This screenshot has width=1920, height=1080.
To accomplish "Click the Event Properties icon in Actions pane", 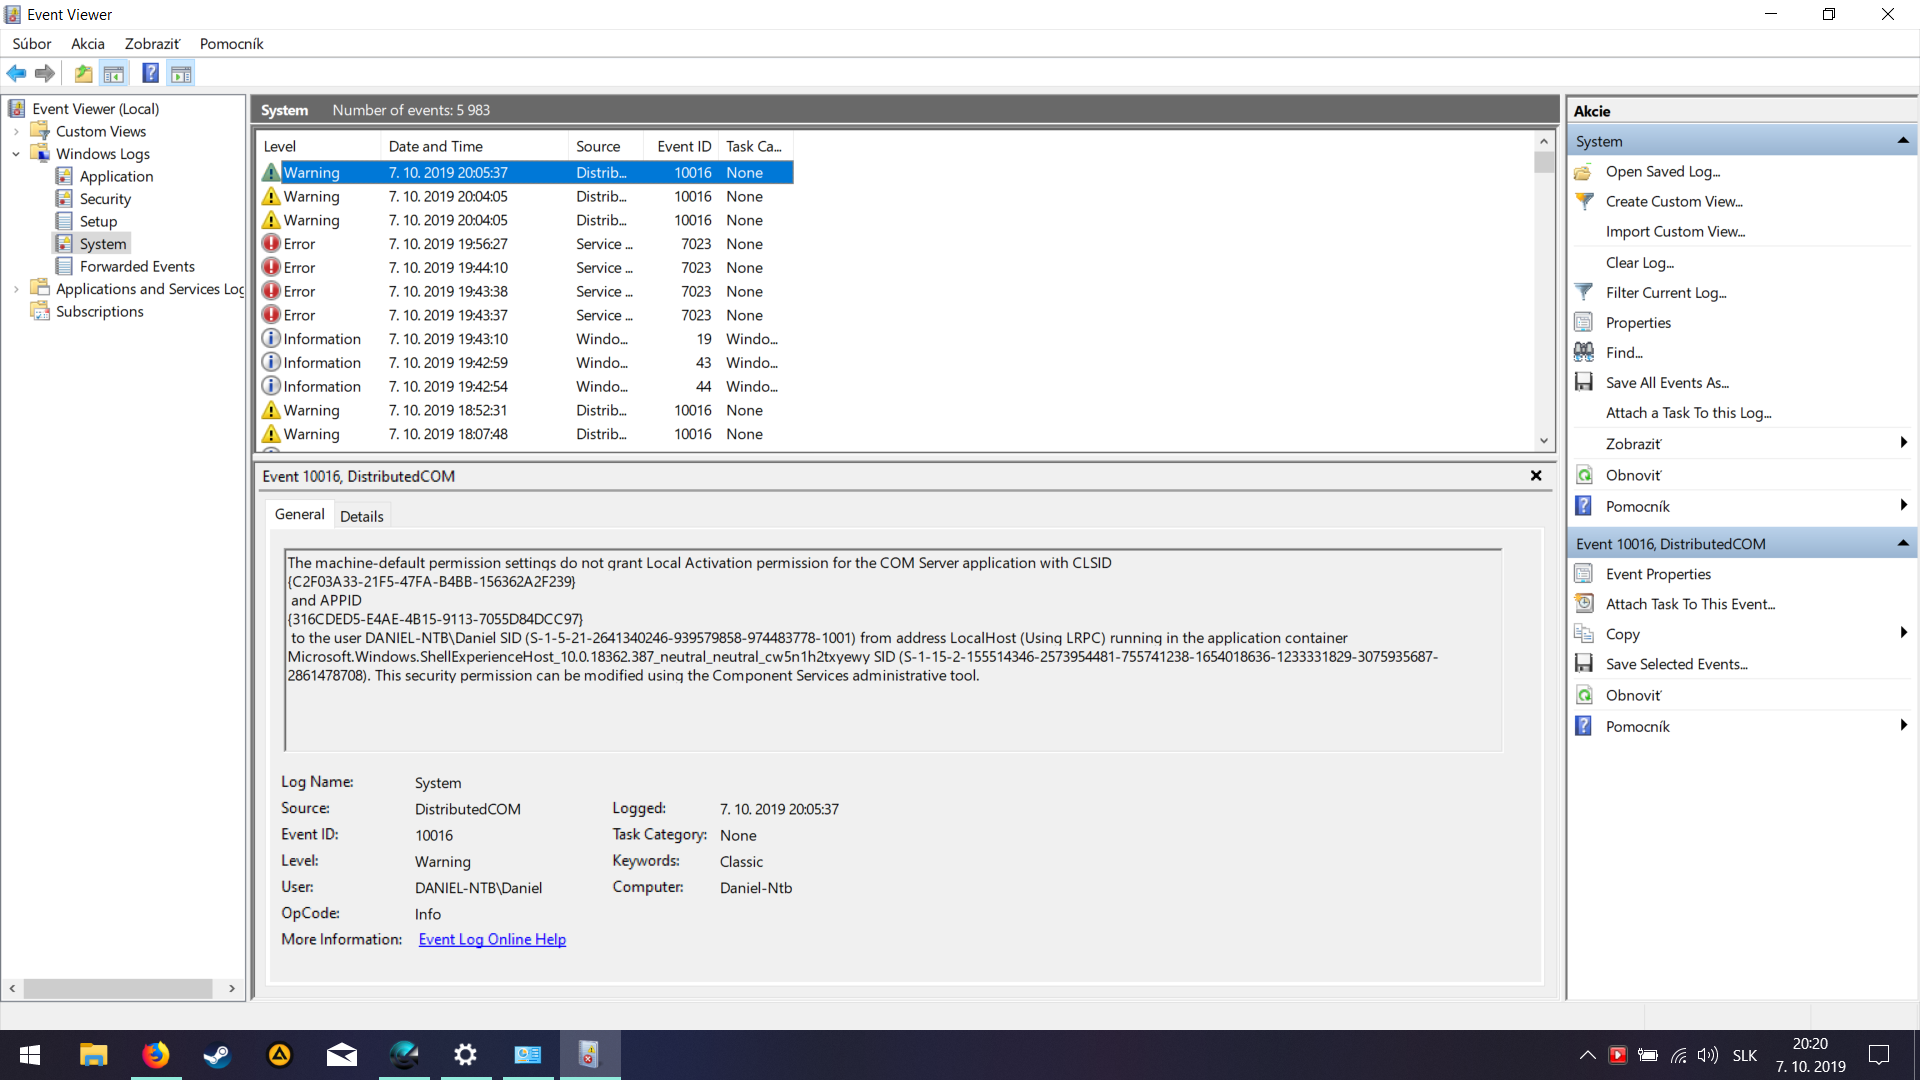I will tap(1584, 574).
